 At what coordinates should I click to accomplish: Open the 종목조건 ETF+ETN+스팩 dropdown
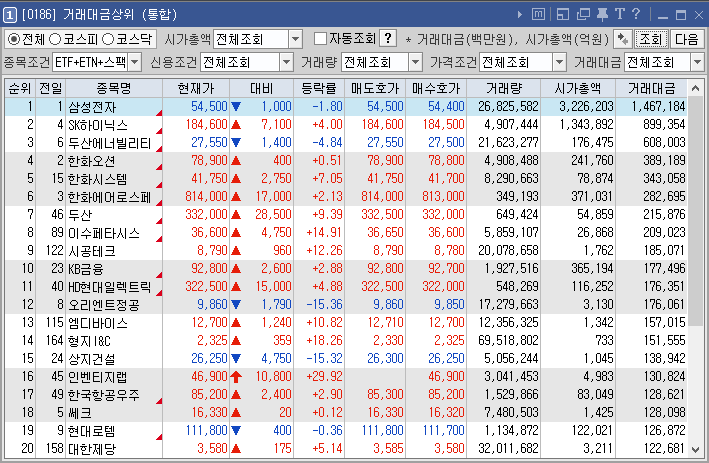click(134, 62)
